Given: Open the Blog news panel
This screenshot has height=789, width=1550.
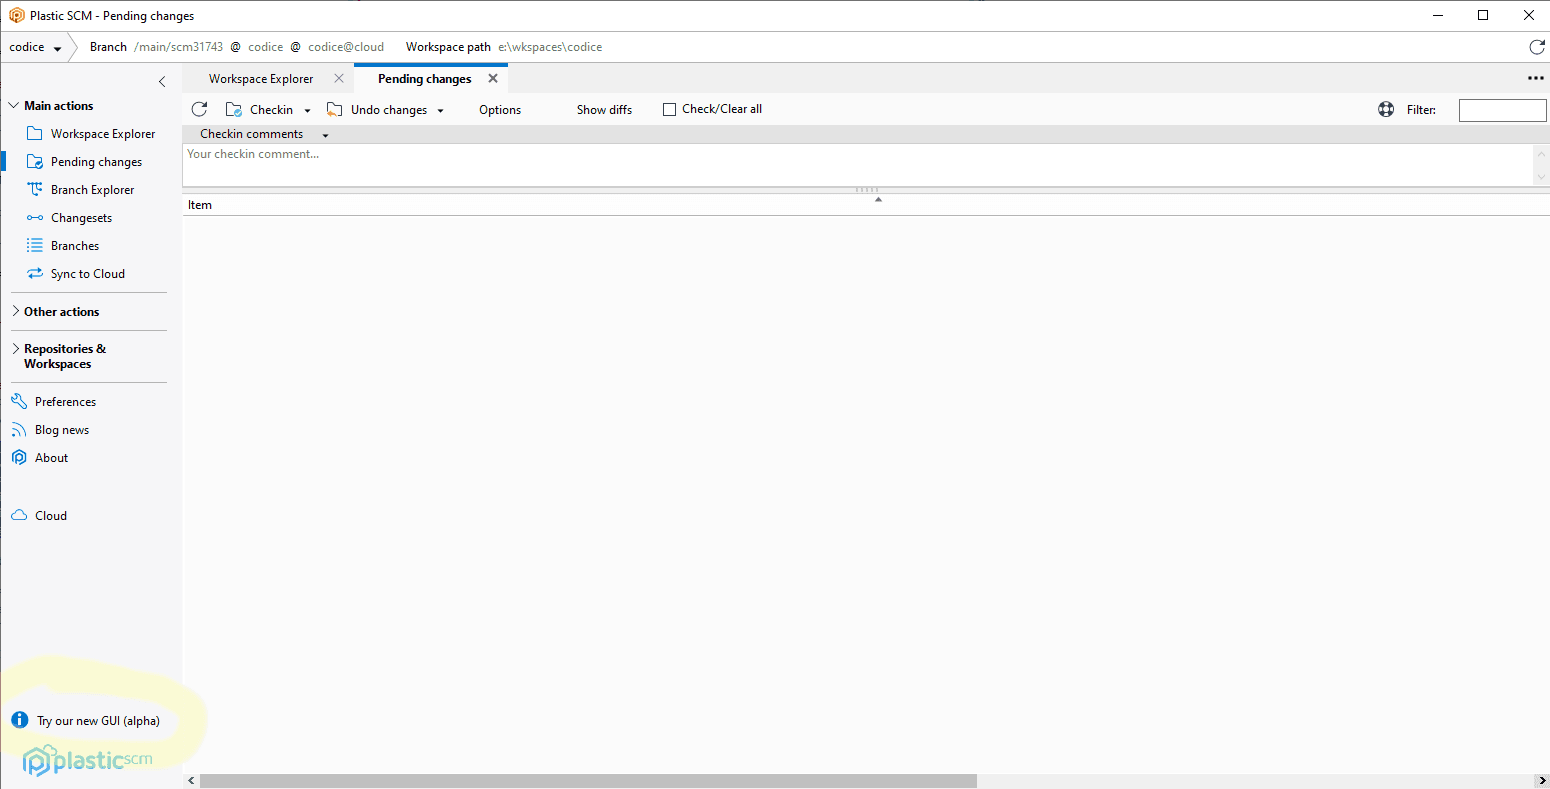Looking at the screenshot, I should point(61,429).
